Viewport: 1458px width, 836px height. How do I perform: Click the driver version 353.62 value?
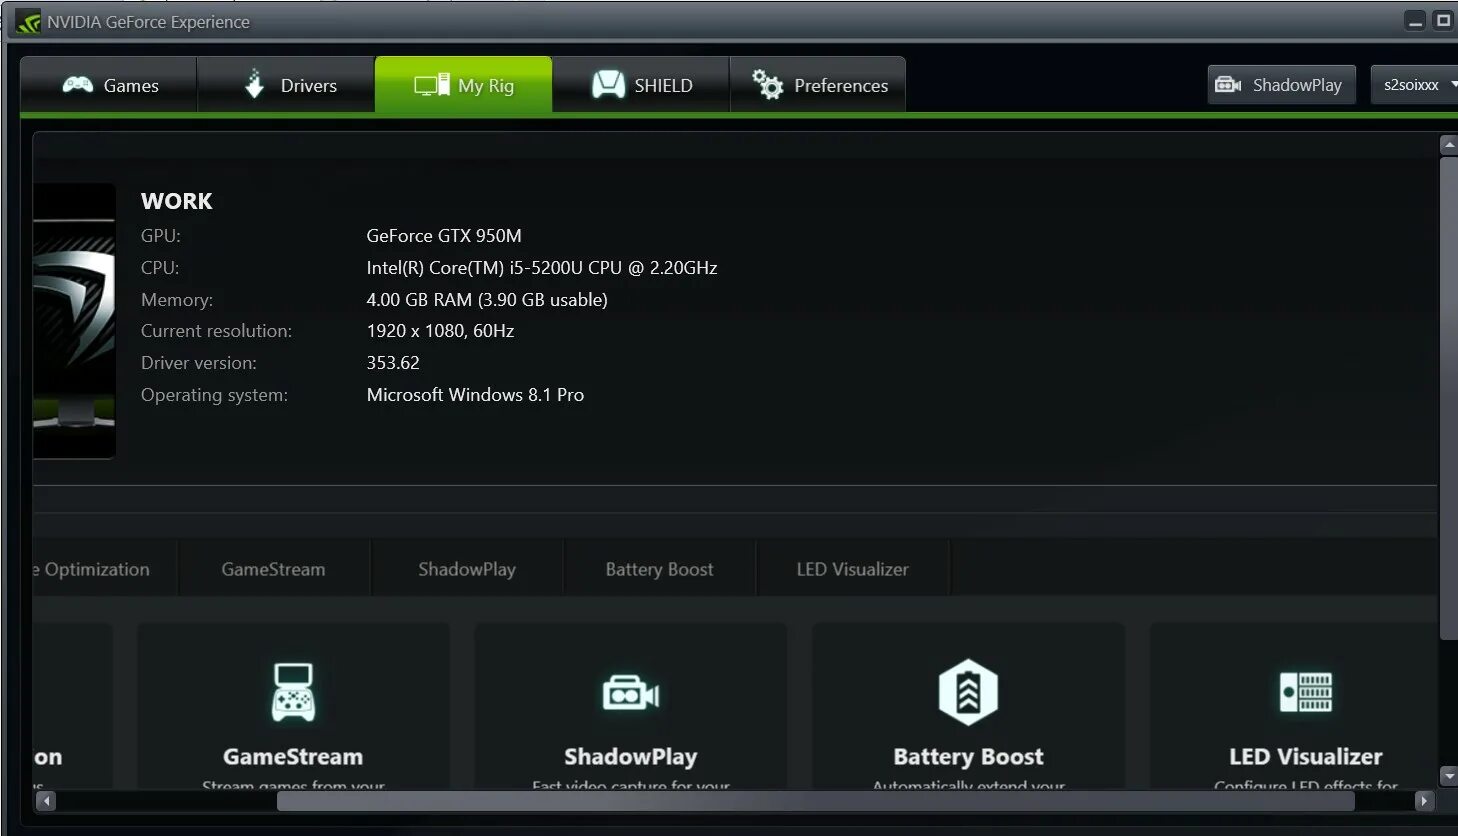393,363
